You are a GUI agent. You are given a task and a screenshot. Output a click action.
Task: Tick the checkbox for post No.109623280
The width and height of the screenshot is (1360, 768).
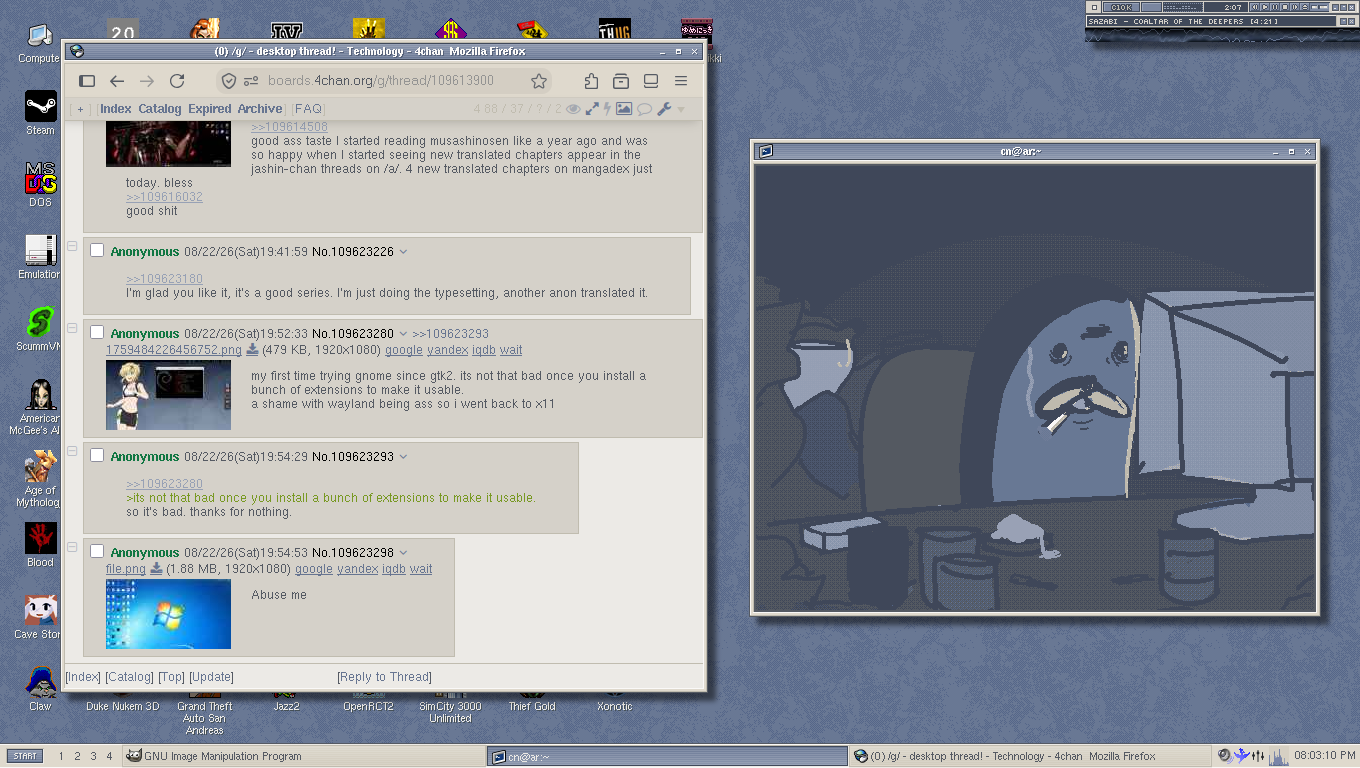97,333
